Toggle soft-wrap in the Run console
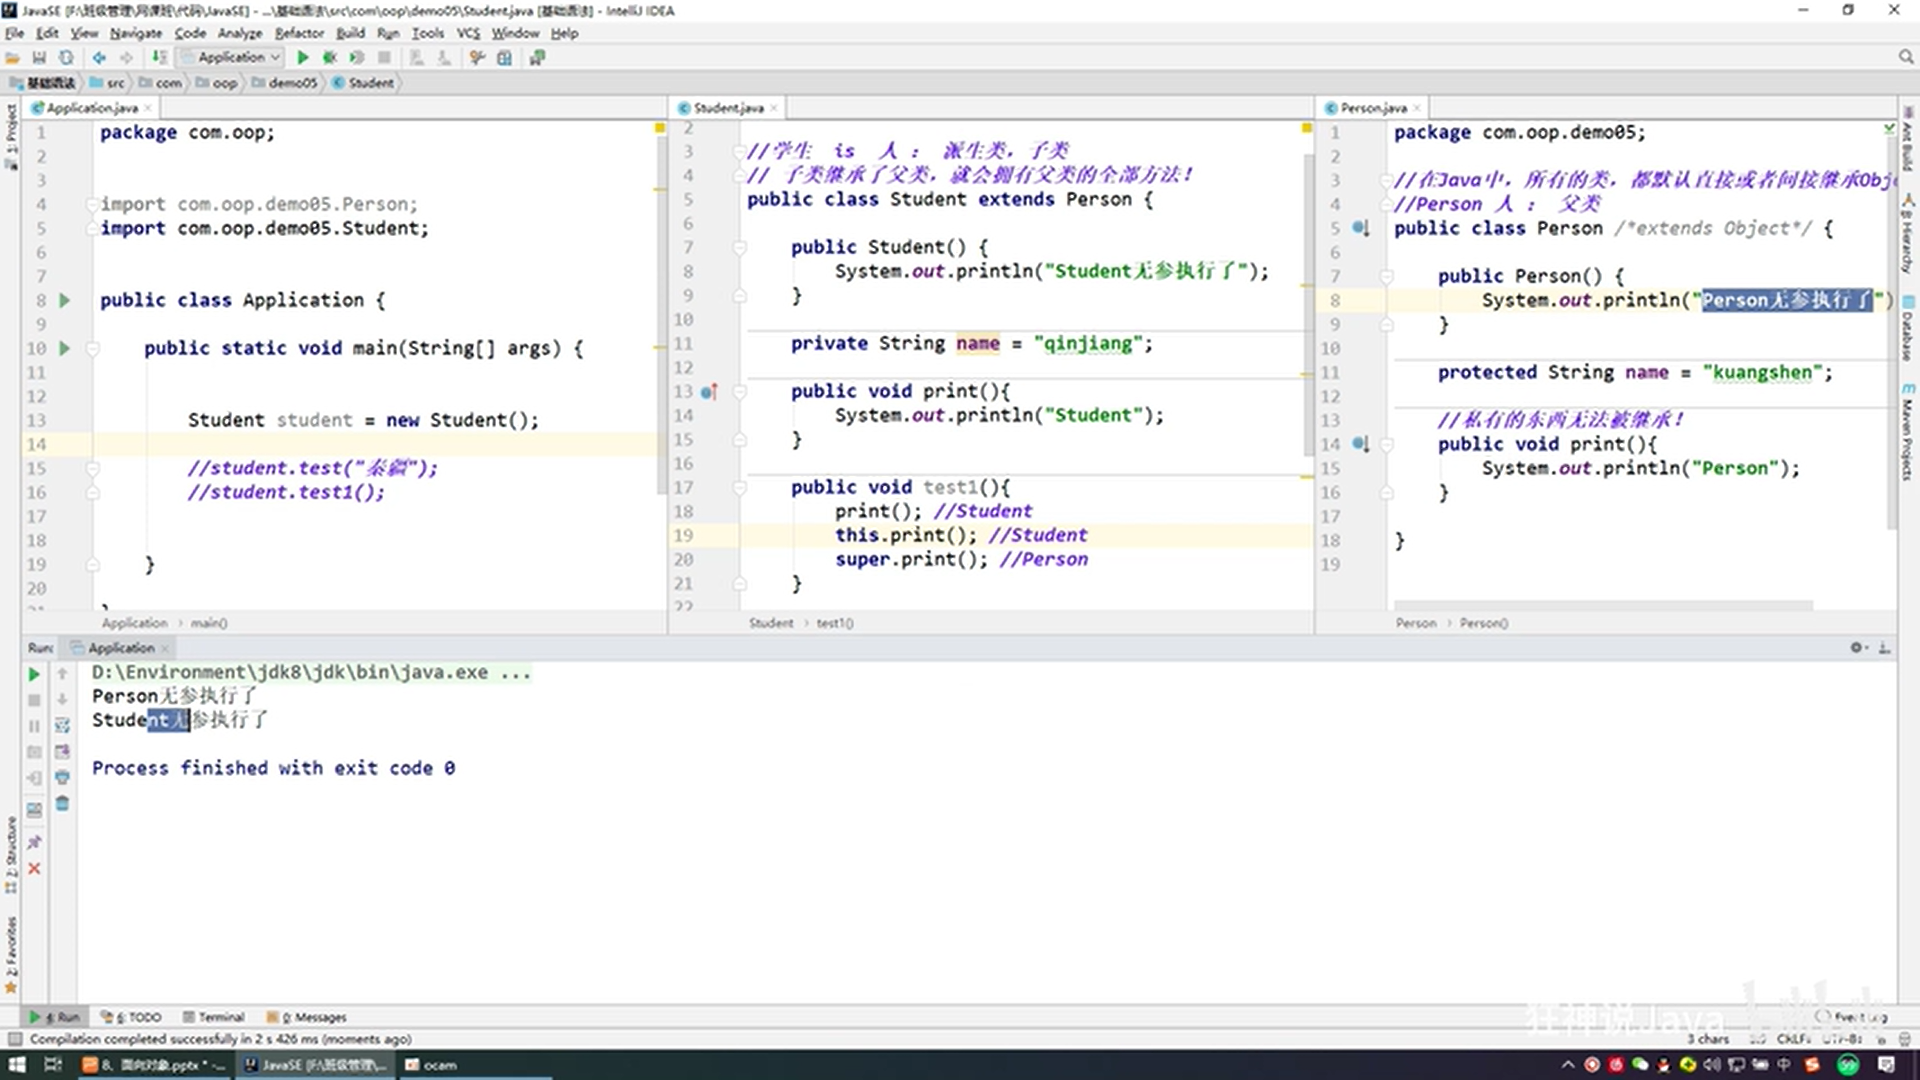 point(62,725)
